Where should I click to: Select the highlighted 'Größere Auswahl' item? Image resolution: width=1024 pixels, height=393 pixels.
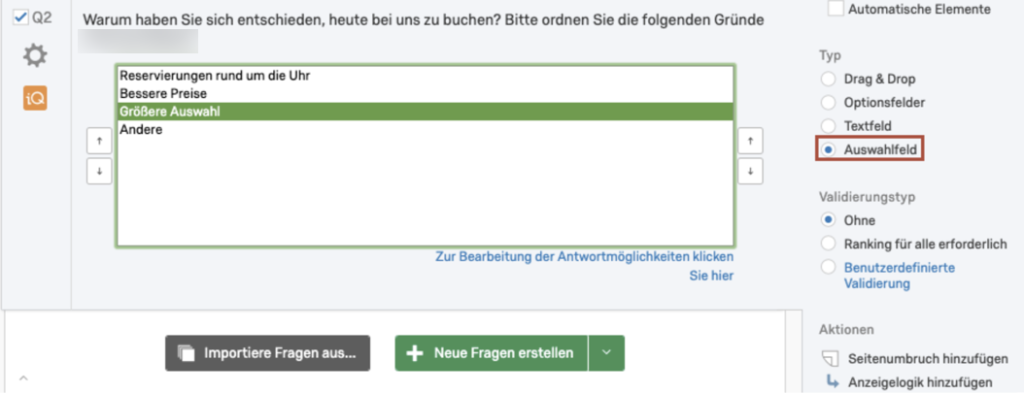tap(425, 112)
